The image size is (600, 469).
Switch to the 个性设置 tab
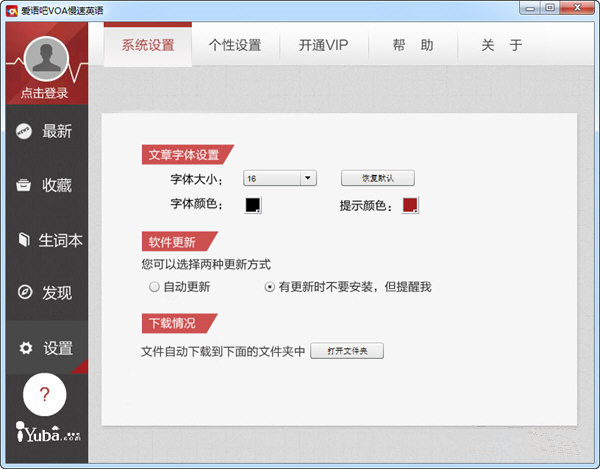point(234,45)
